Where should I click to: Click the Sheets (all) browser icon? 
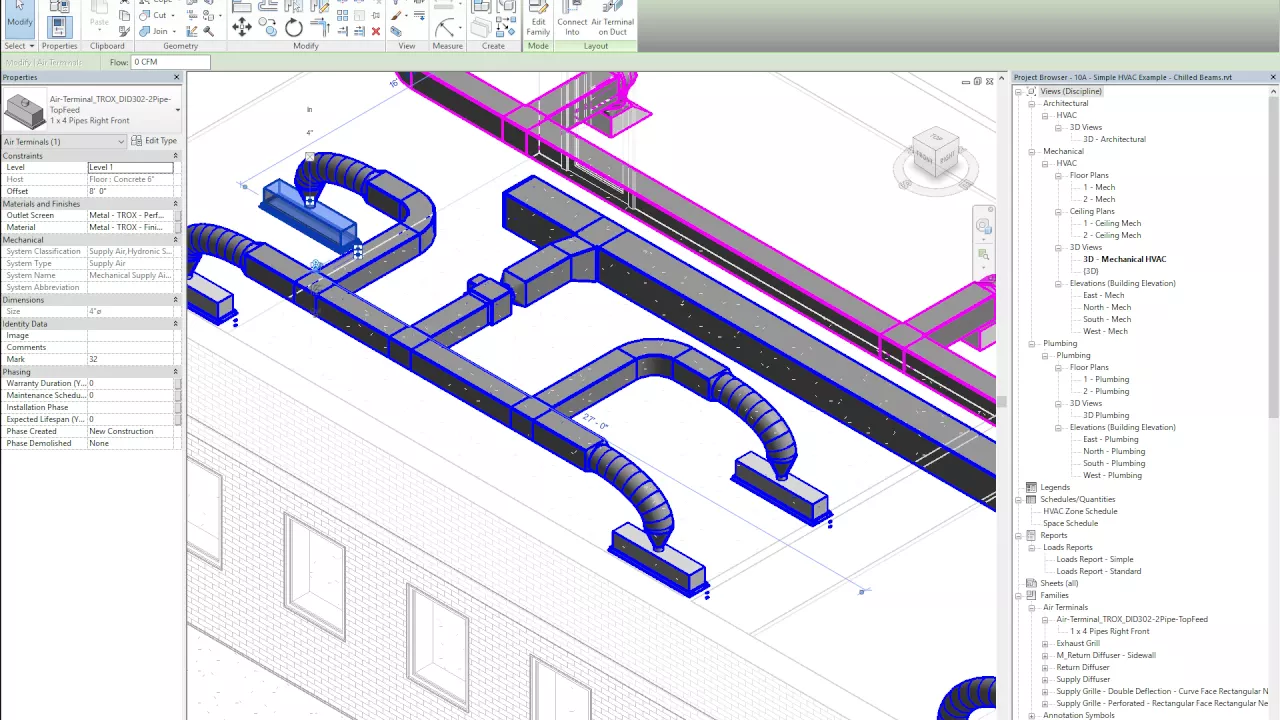coord(1031,583)
